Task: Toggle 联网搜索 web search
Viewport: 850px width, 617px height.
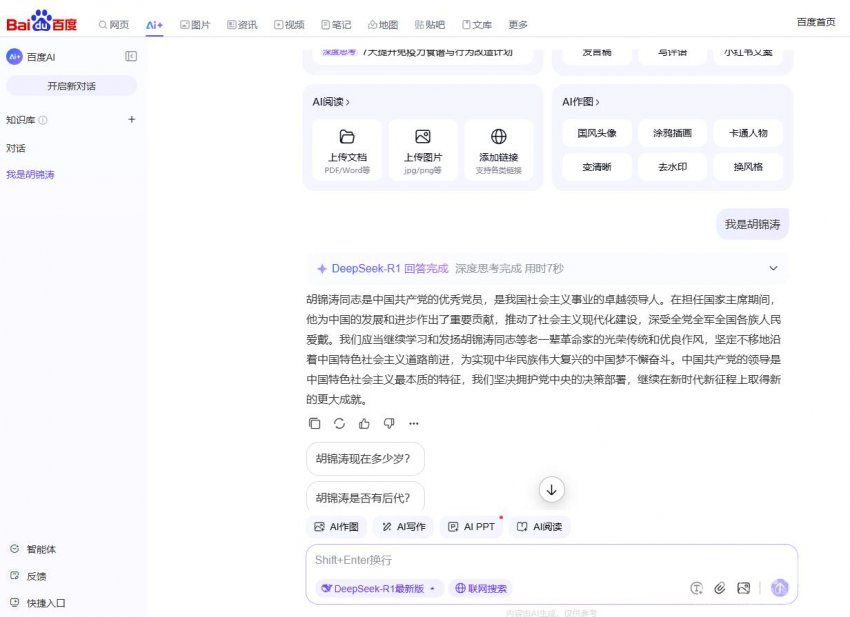Action: tap(481, 588)
